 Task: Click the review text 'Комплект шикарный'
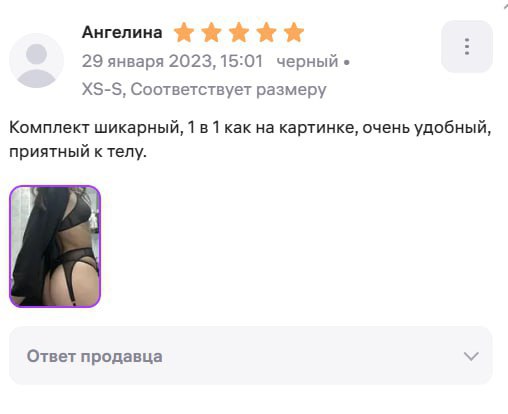click(96, 128)
